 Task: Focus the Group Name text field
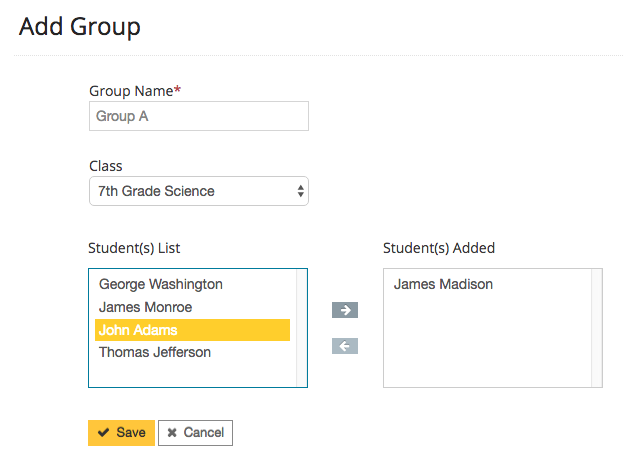(198, 116)
